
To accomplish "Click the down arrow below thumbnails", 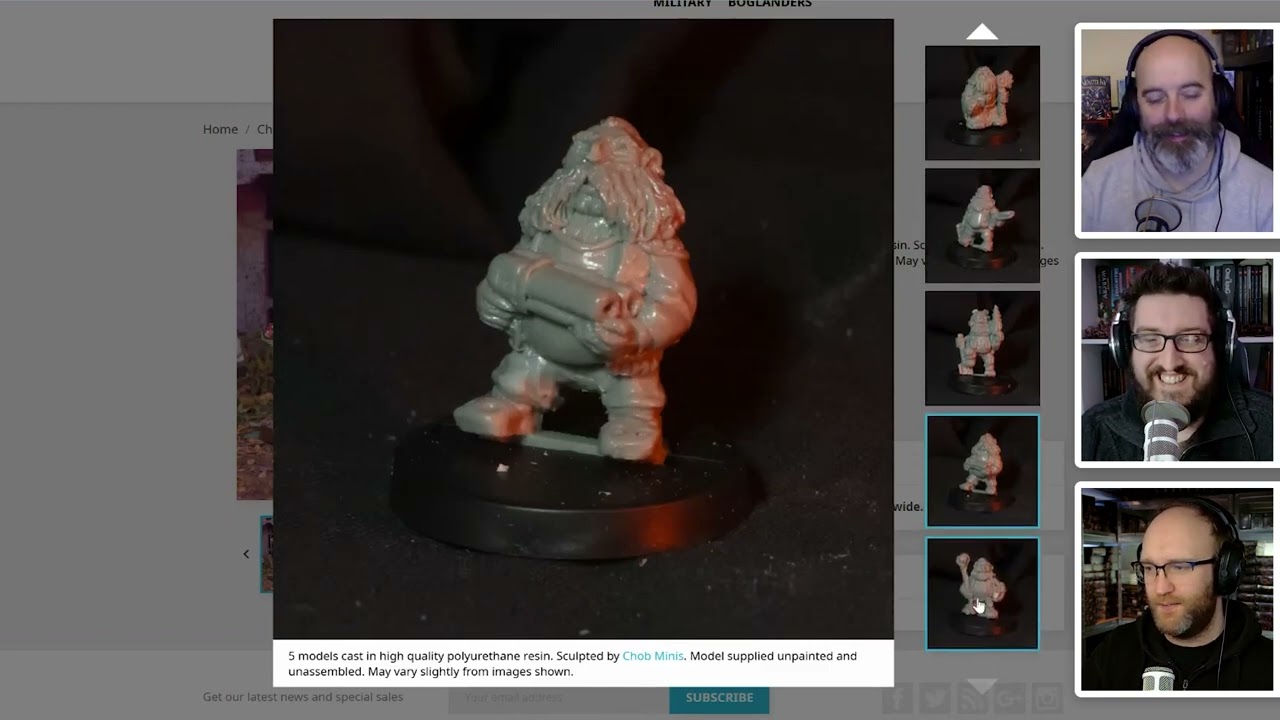I will (982, 685).
